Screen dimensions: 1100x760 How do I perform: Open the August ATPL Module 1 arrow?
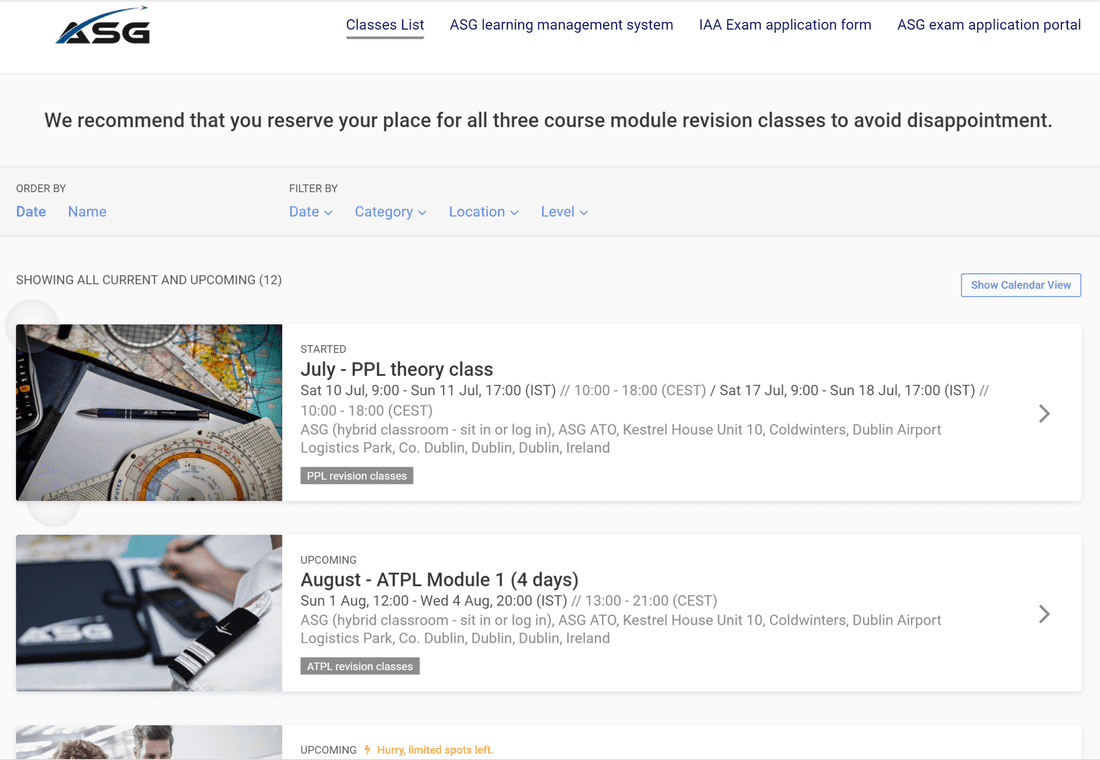point(1044,614)
